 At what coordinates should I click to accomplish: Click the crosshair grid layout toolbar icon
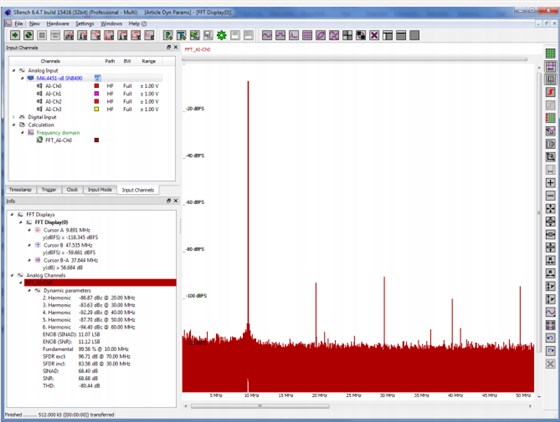pos(347,35)
